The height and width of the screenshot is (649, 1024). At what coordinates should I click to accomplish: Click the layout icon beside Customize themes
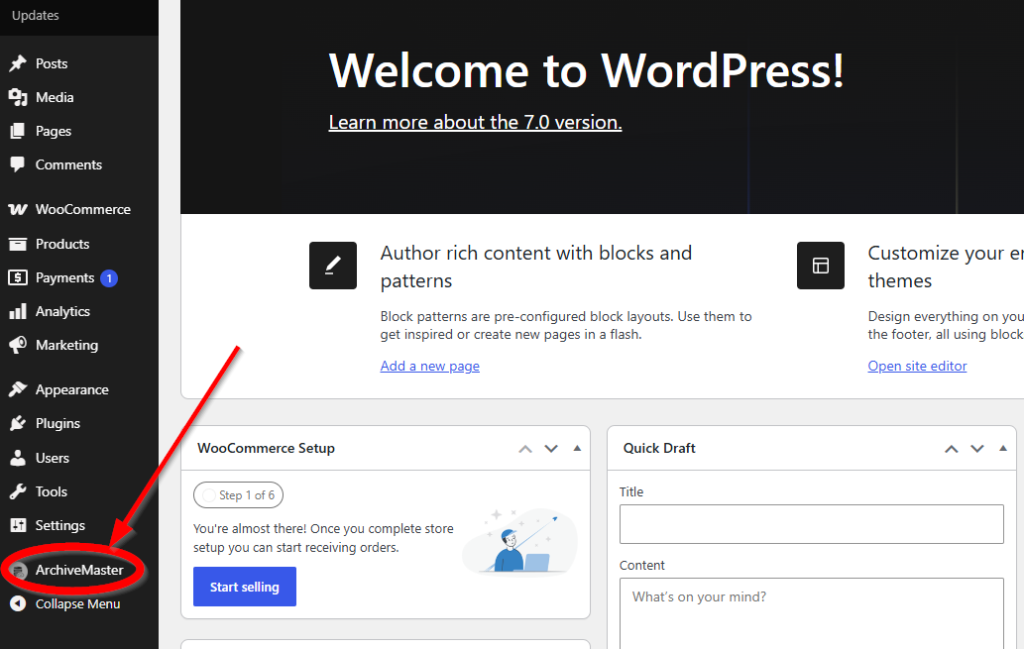click(820, 266)
